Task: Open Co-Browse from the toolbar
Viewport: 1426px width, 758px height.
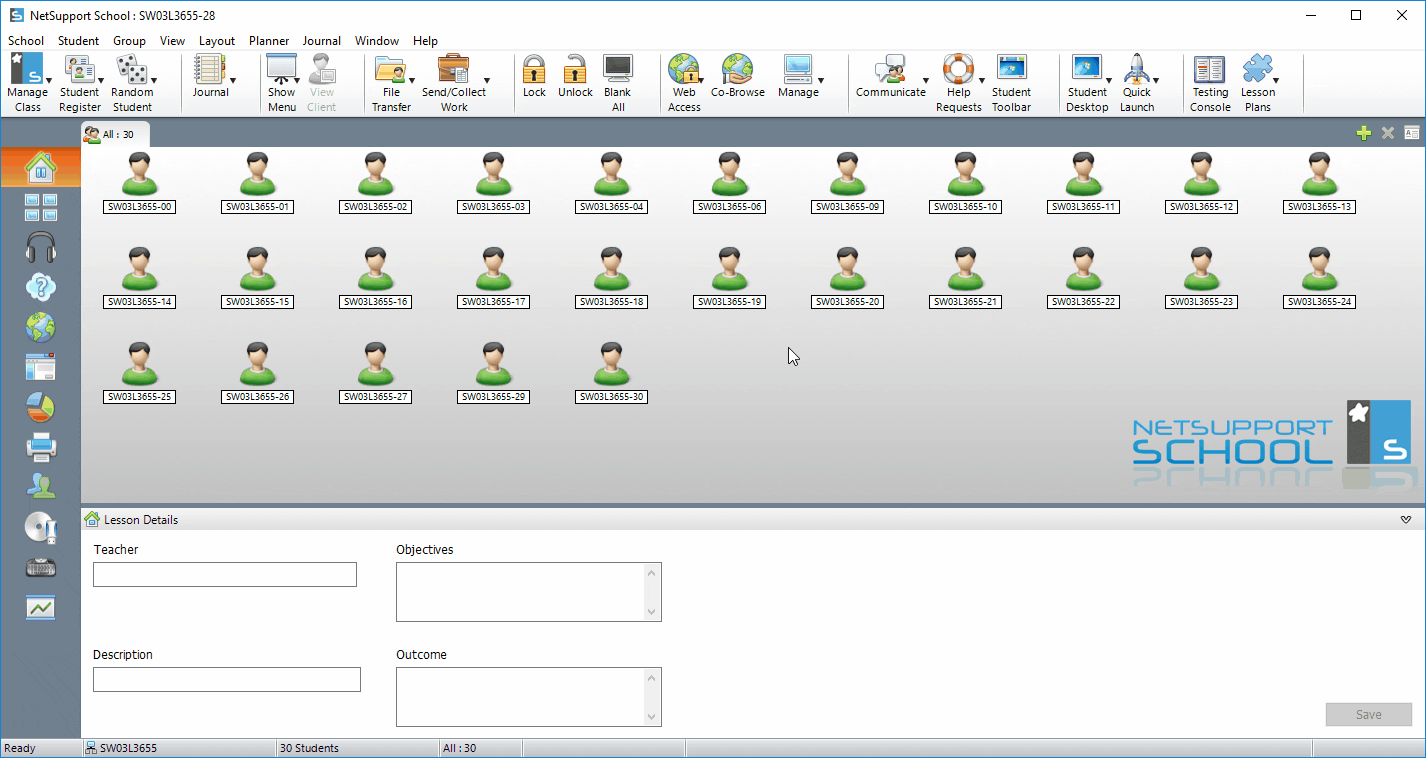Action: tap(737, 78)
